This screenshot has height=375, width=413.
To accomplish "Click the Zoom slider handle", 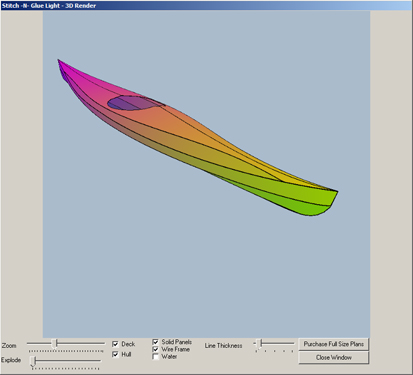I will (x=55, y=343).
